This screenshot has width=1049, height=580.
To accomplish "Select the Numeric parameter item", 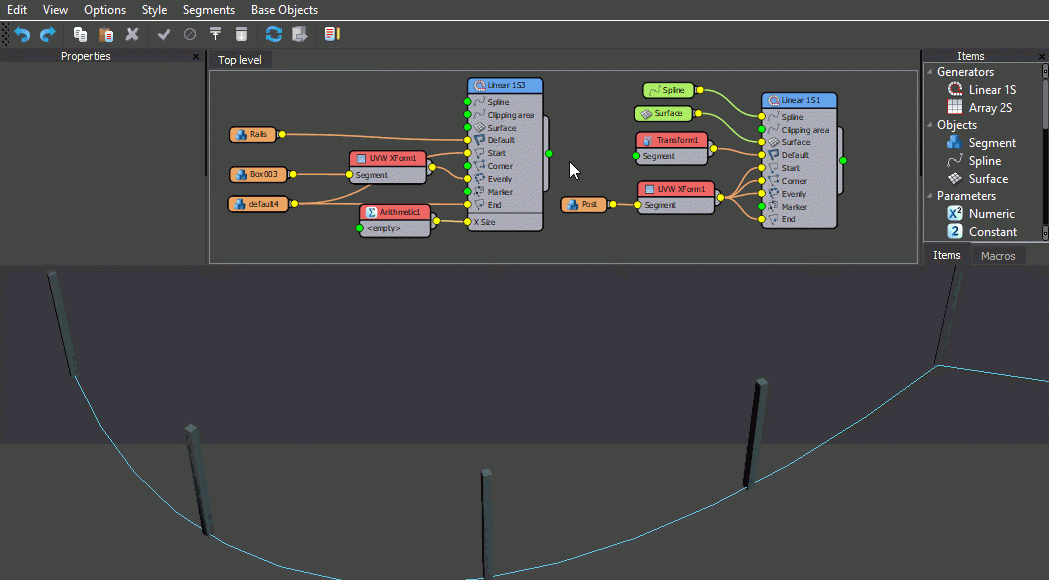I will [991, 213].
